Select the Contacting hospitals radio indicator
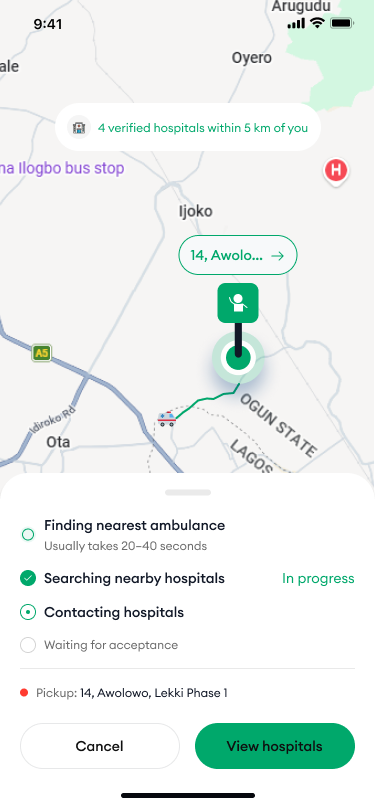The image size is (375, 812). tap(28, 613)
